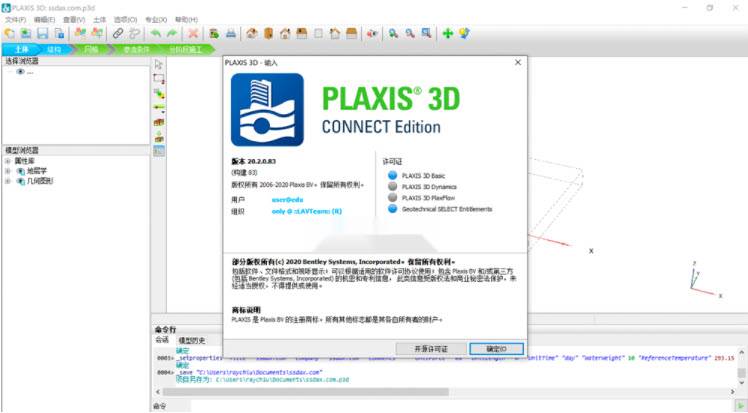Click the zoom out magnifier icon
The height and width of the screenshot is (413, 748).
[410, 33]
